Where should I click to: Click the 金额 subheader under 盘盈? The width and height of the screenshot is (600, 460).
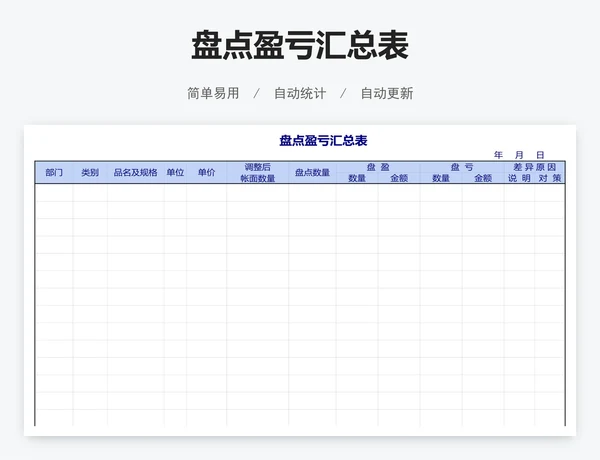click(x=399, y=178)
